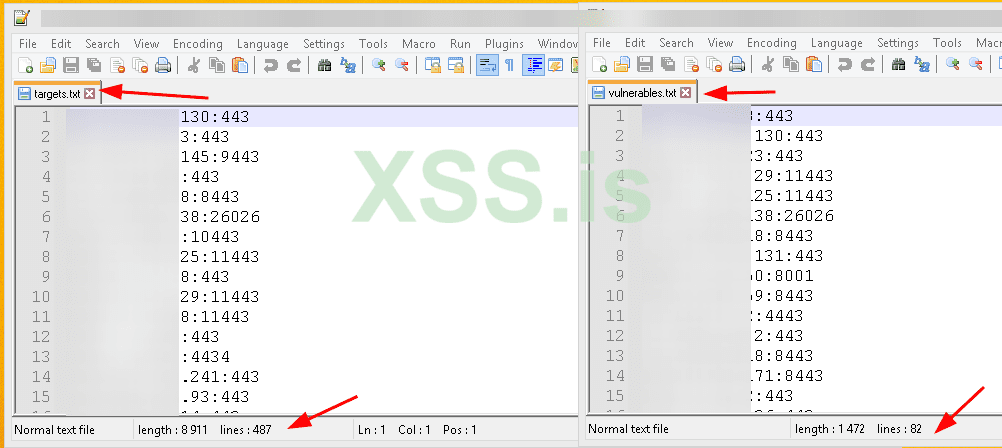Viewport: 1002px width, 448px height.
Task: Click line 6 text 38:26026 in targets.txt
Action: click(x=220, y=217)
